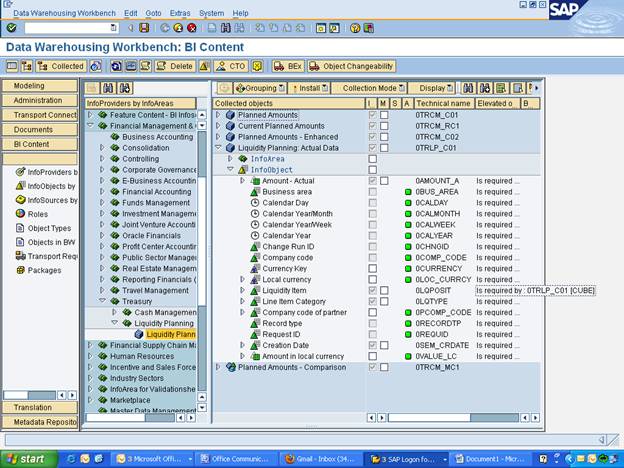Open the Data Warehousing Workbench menu
This screenshot has width=624, height=468.
coord(64,13)
